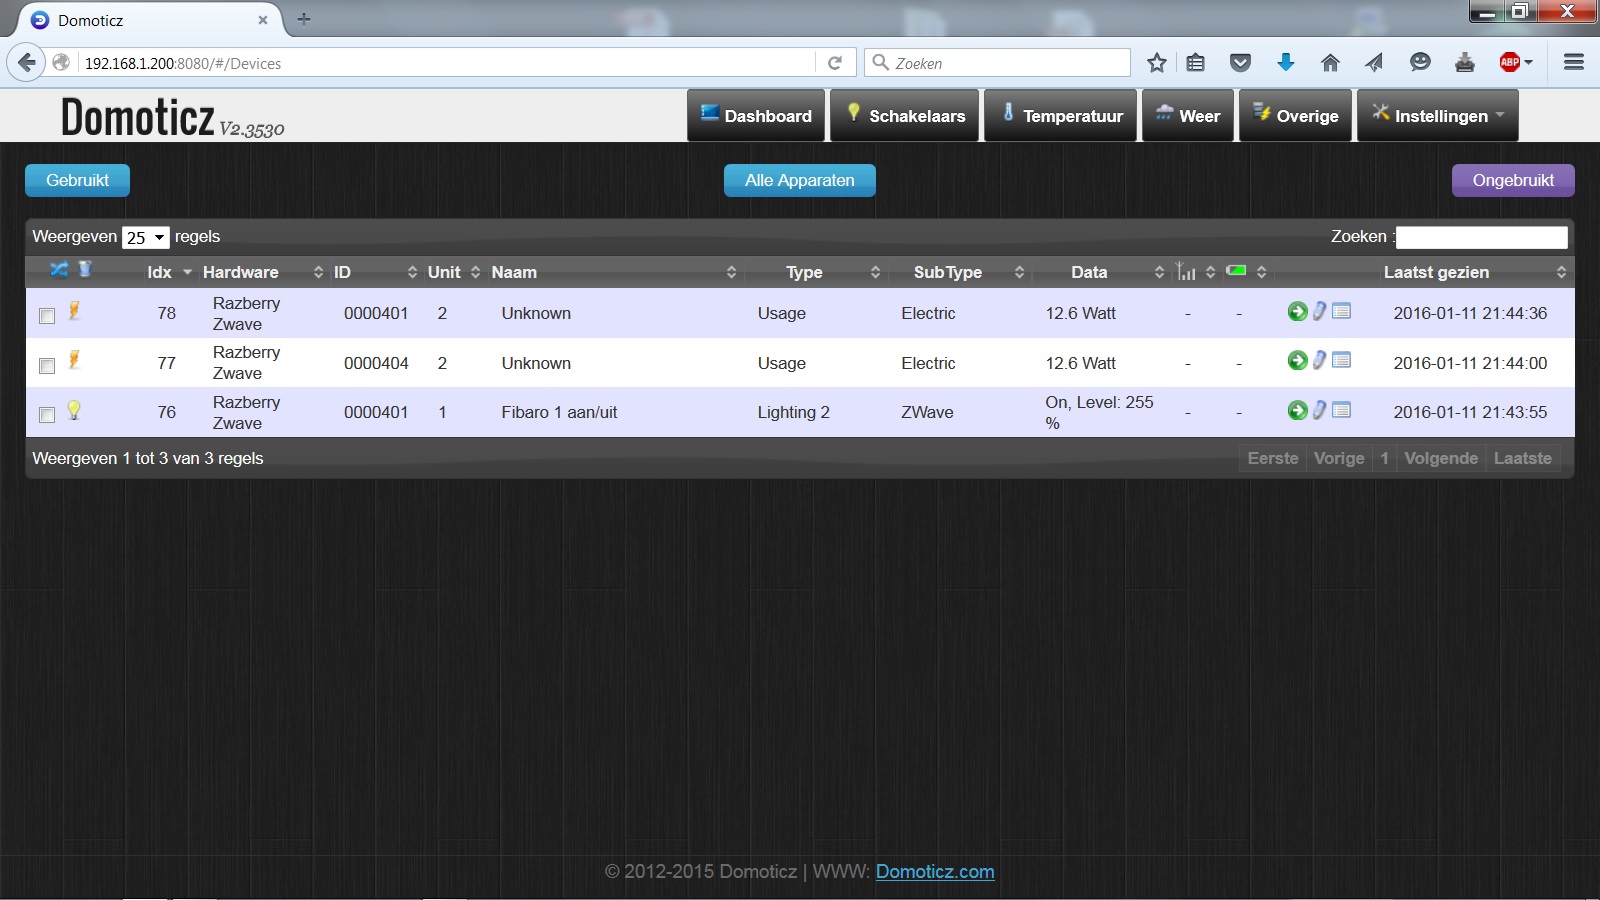Tick the checkbox for Idx 77 row
This screenshot has width=1600, height=900.
pyautogui.click(x=47, y=366)
